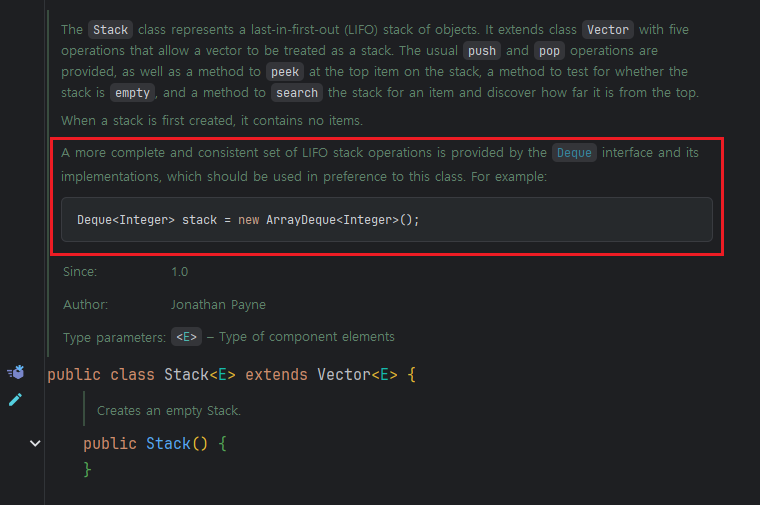
Task: Click the <E> type parameter tag in the docs
Action: (x=185, y=337)
